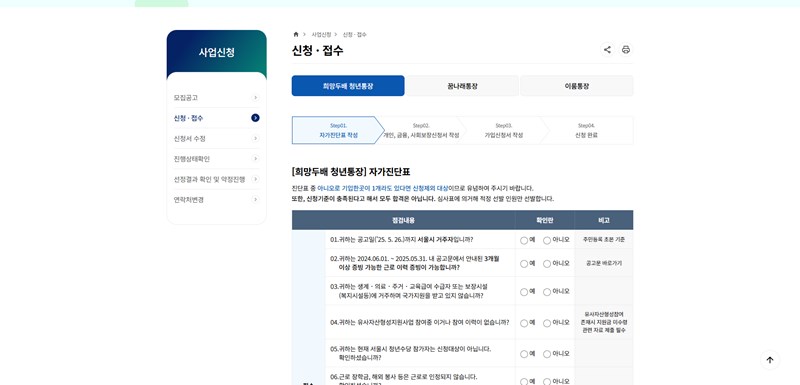The height and width of the screenshot is (385, 800).
Task: Click heading [희망두배 청년통장] 자가진단표
Action: (351, 172)
